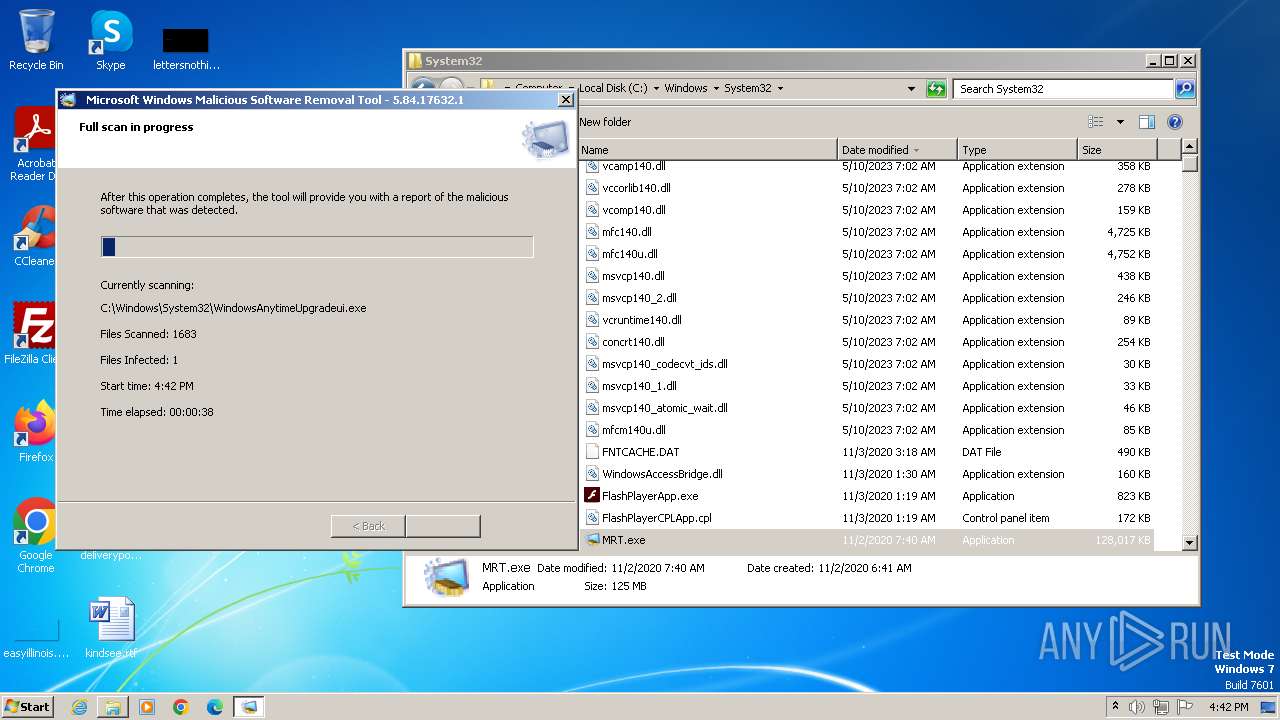Click the Explorer refresh button
Viewport: 1280px width, 720px height.
click(936, 88)
